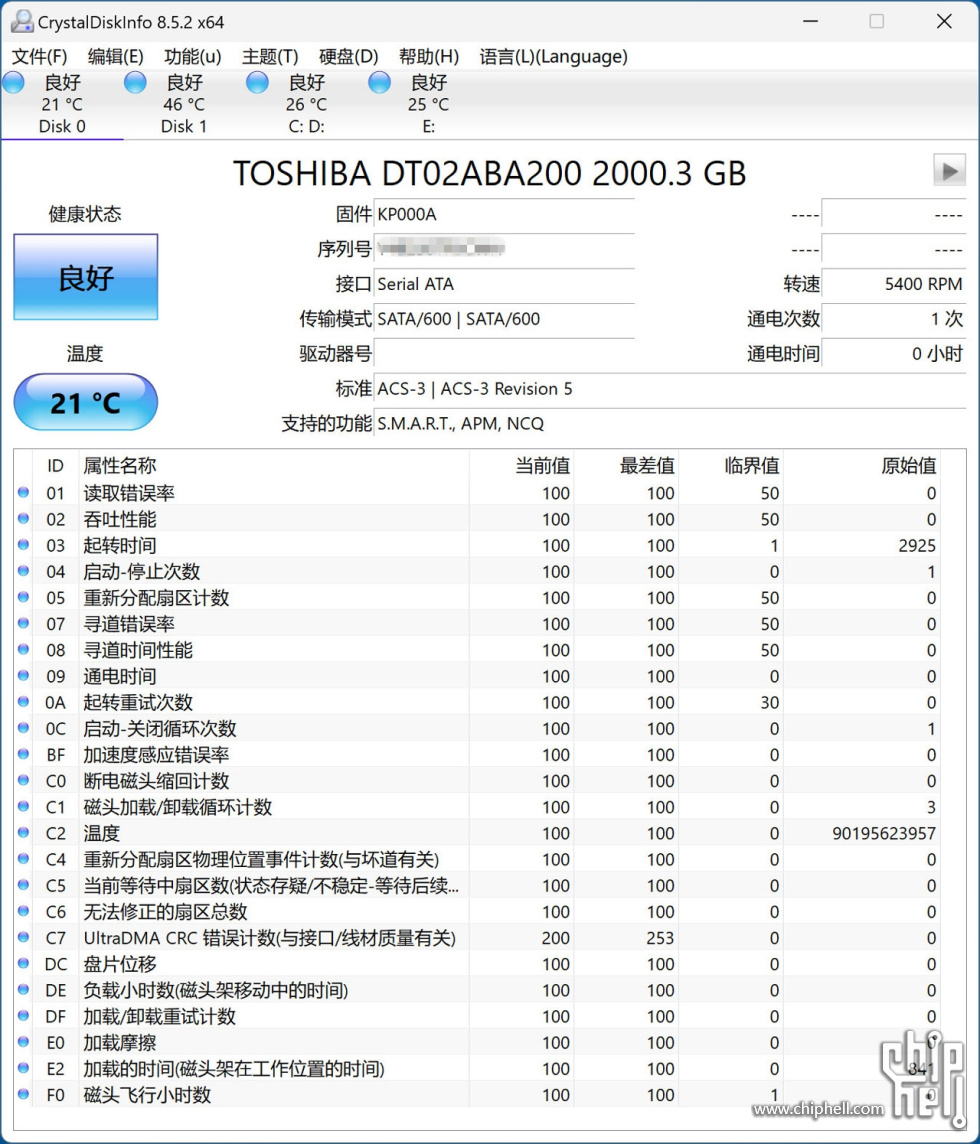Select the E: drive tab

point(428,104)
